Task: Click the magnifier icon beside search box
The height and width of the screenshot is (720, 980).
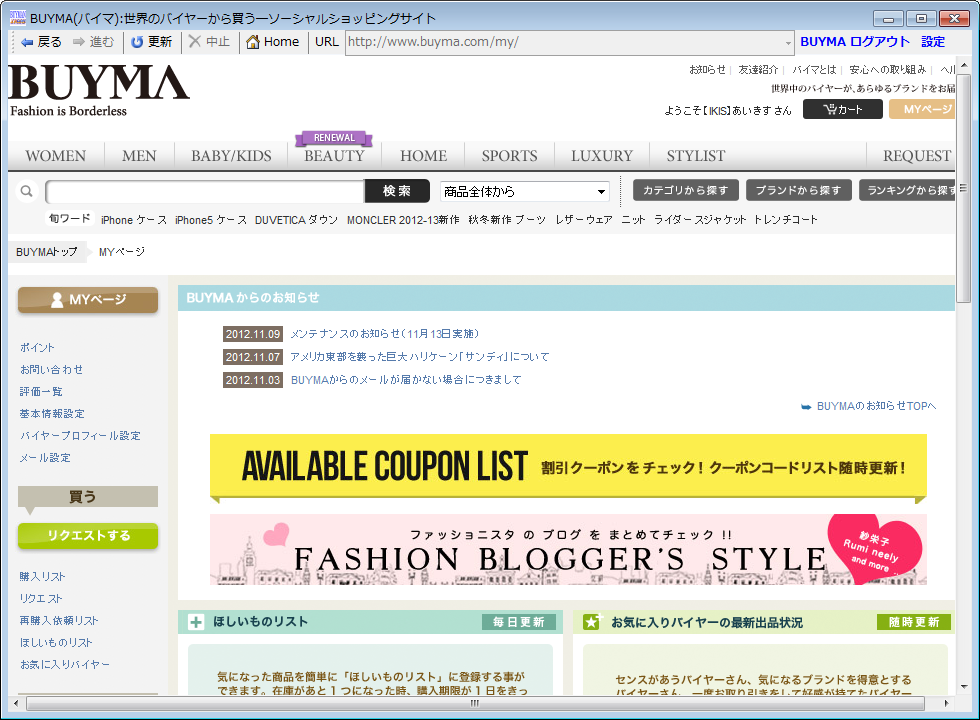Action: [26, 191]
